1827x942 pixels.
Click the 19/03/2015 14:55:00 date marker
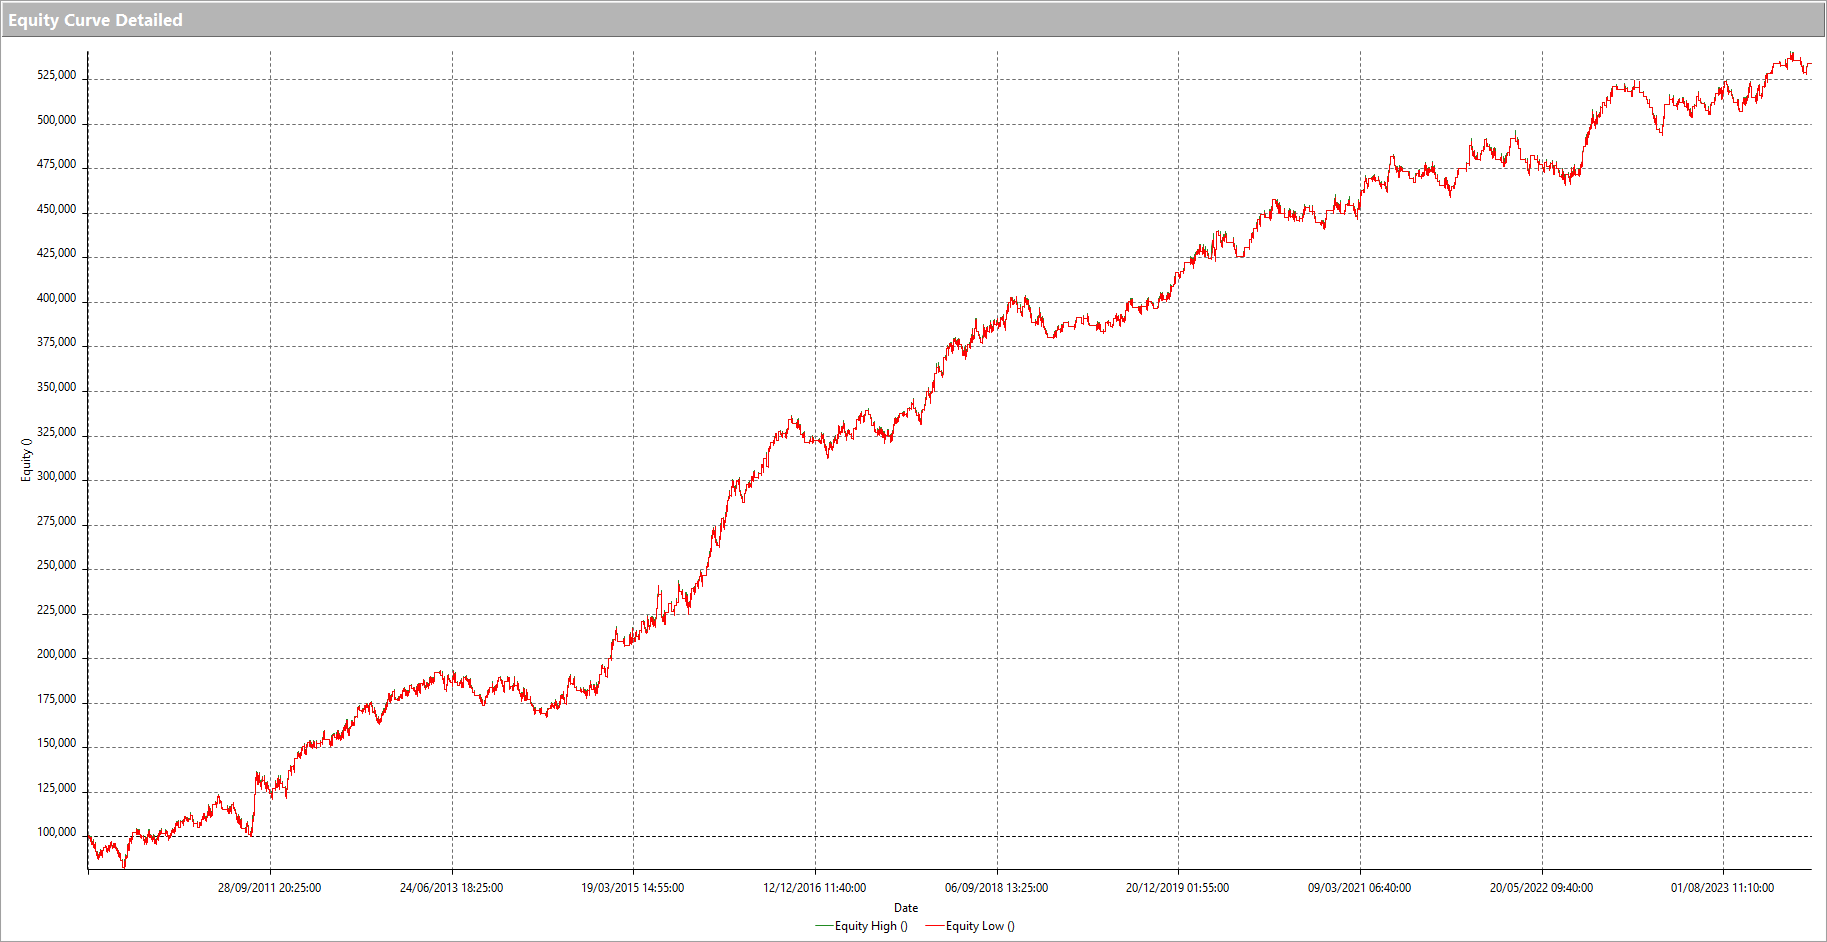633,888
